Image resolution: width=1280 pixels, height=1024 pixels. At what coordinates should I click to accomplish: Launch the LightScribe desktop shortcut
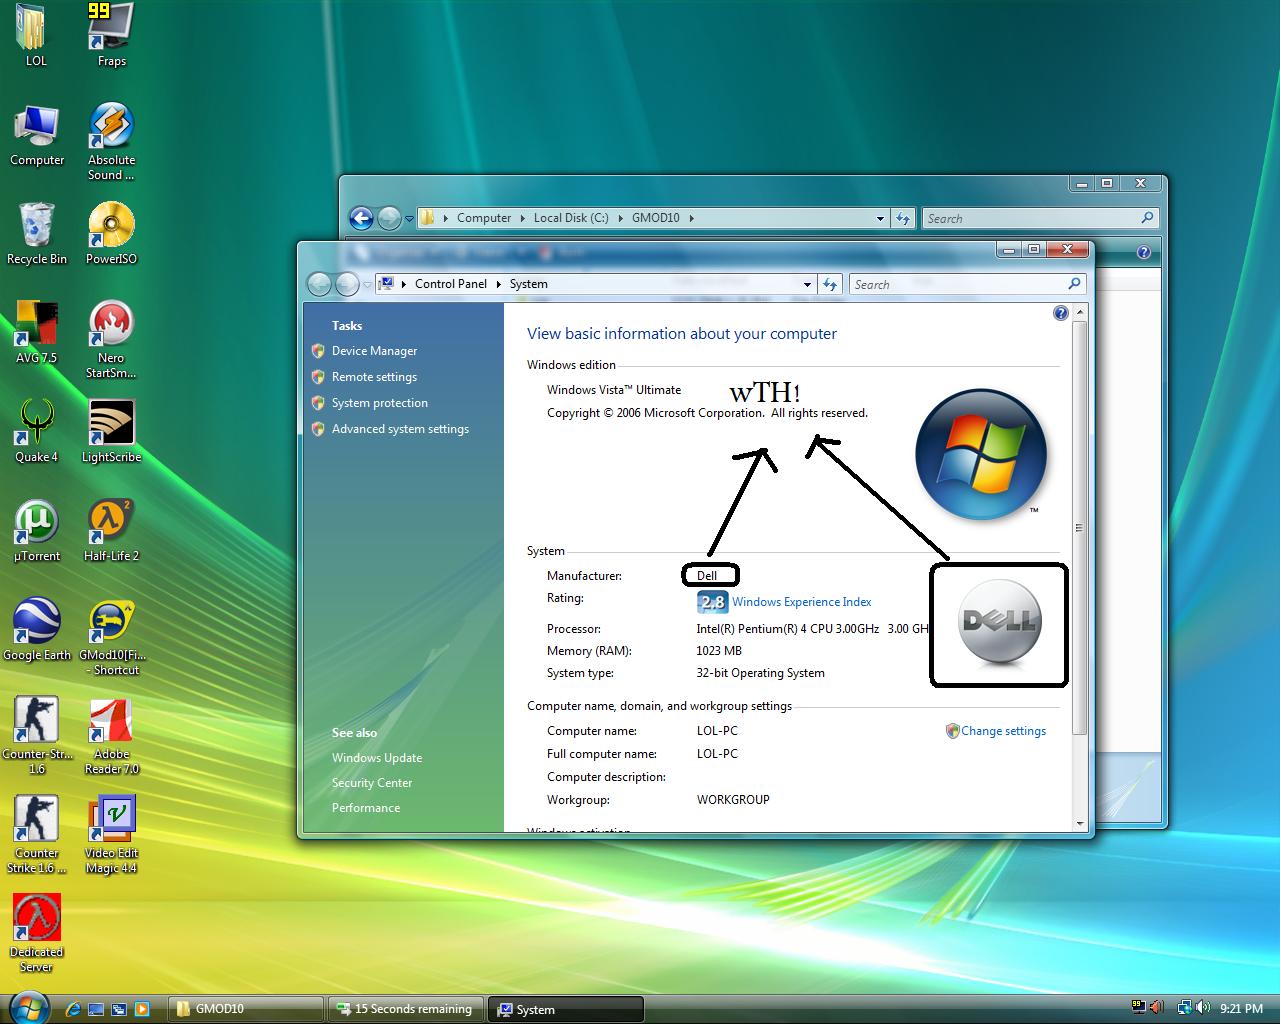pyautogui.click(x=111, y=431)
